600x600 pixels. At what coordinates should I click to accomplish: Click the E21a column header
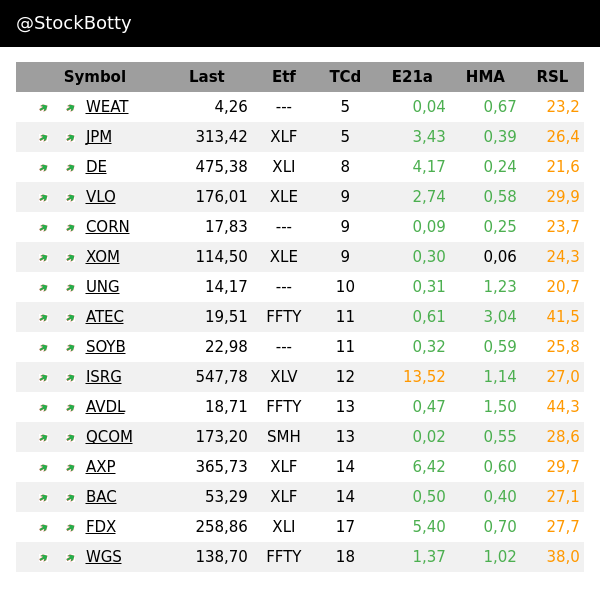point(412,77)
